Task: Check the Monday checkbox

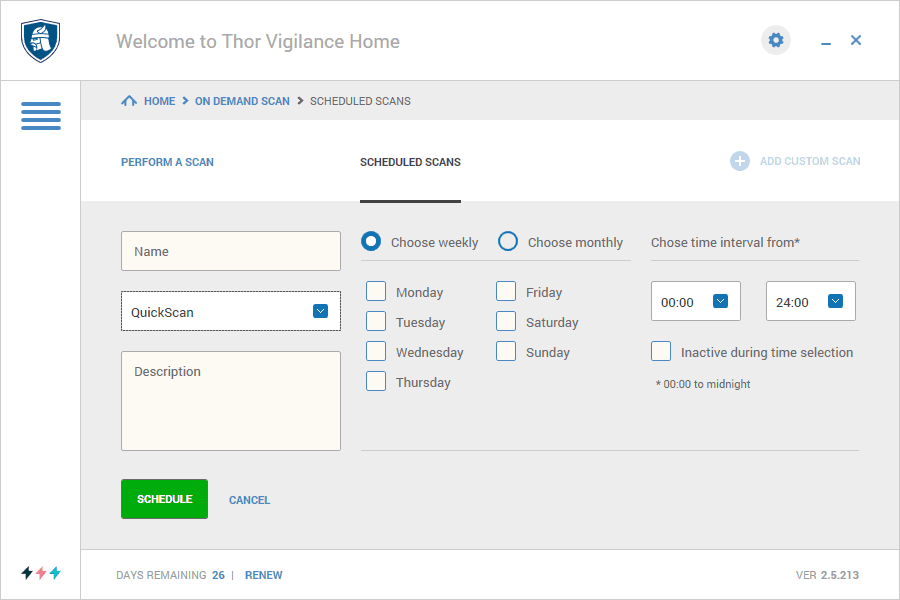Action: coord(376,291)
